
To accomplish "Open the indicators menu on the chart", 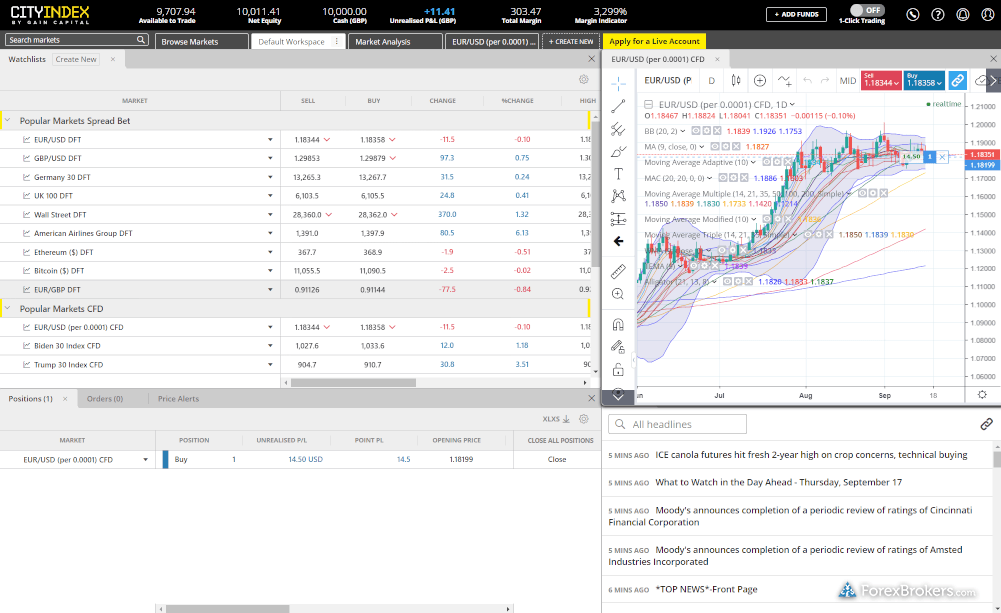I will click(785, 80).
